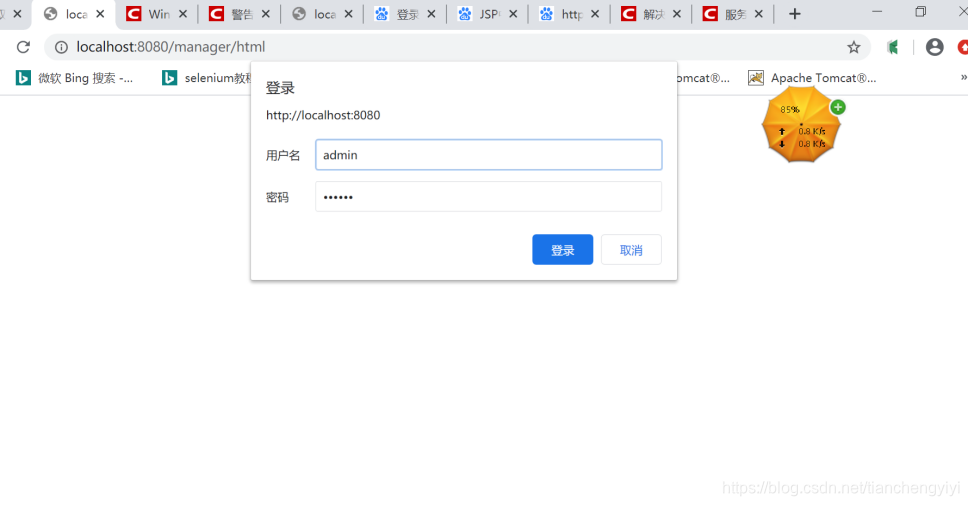The width and height of the screenshot is (969, 506).
Task: Click the red extension icon at toolbar edge
Action: pyautogui.click(x=963, y=47)
